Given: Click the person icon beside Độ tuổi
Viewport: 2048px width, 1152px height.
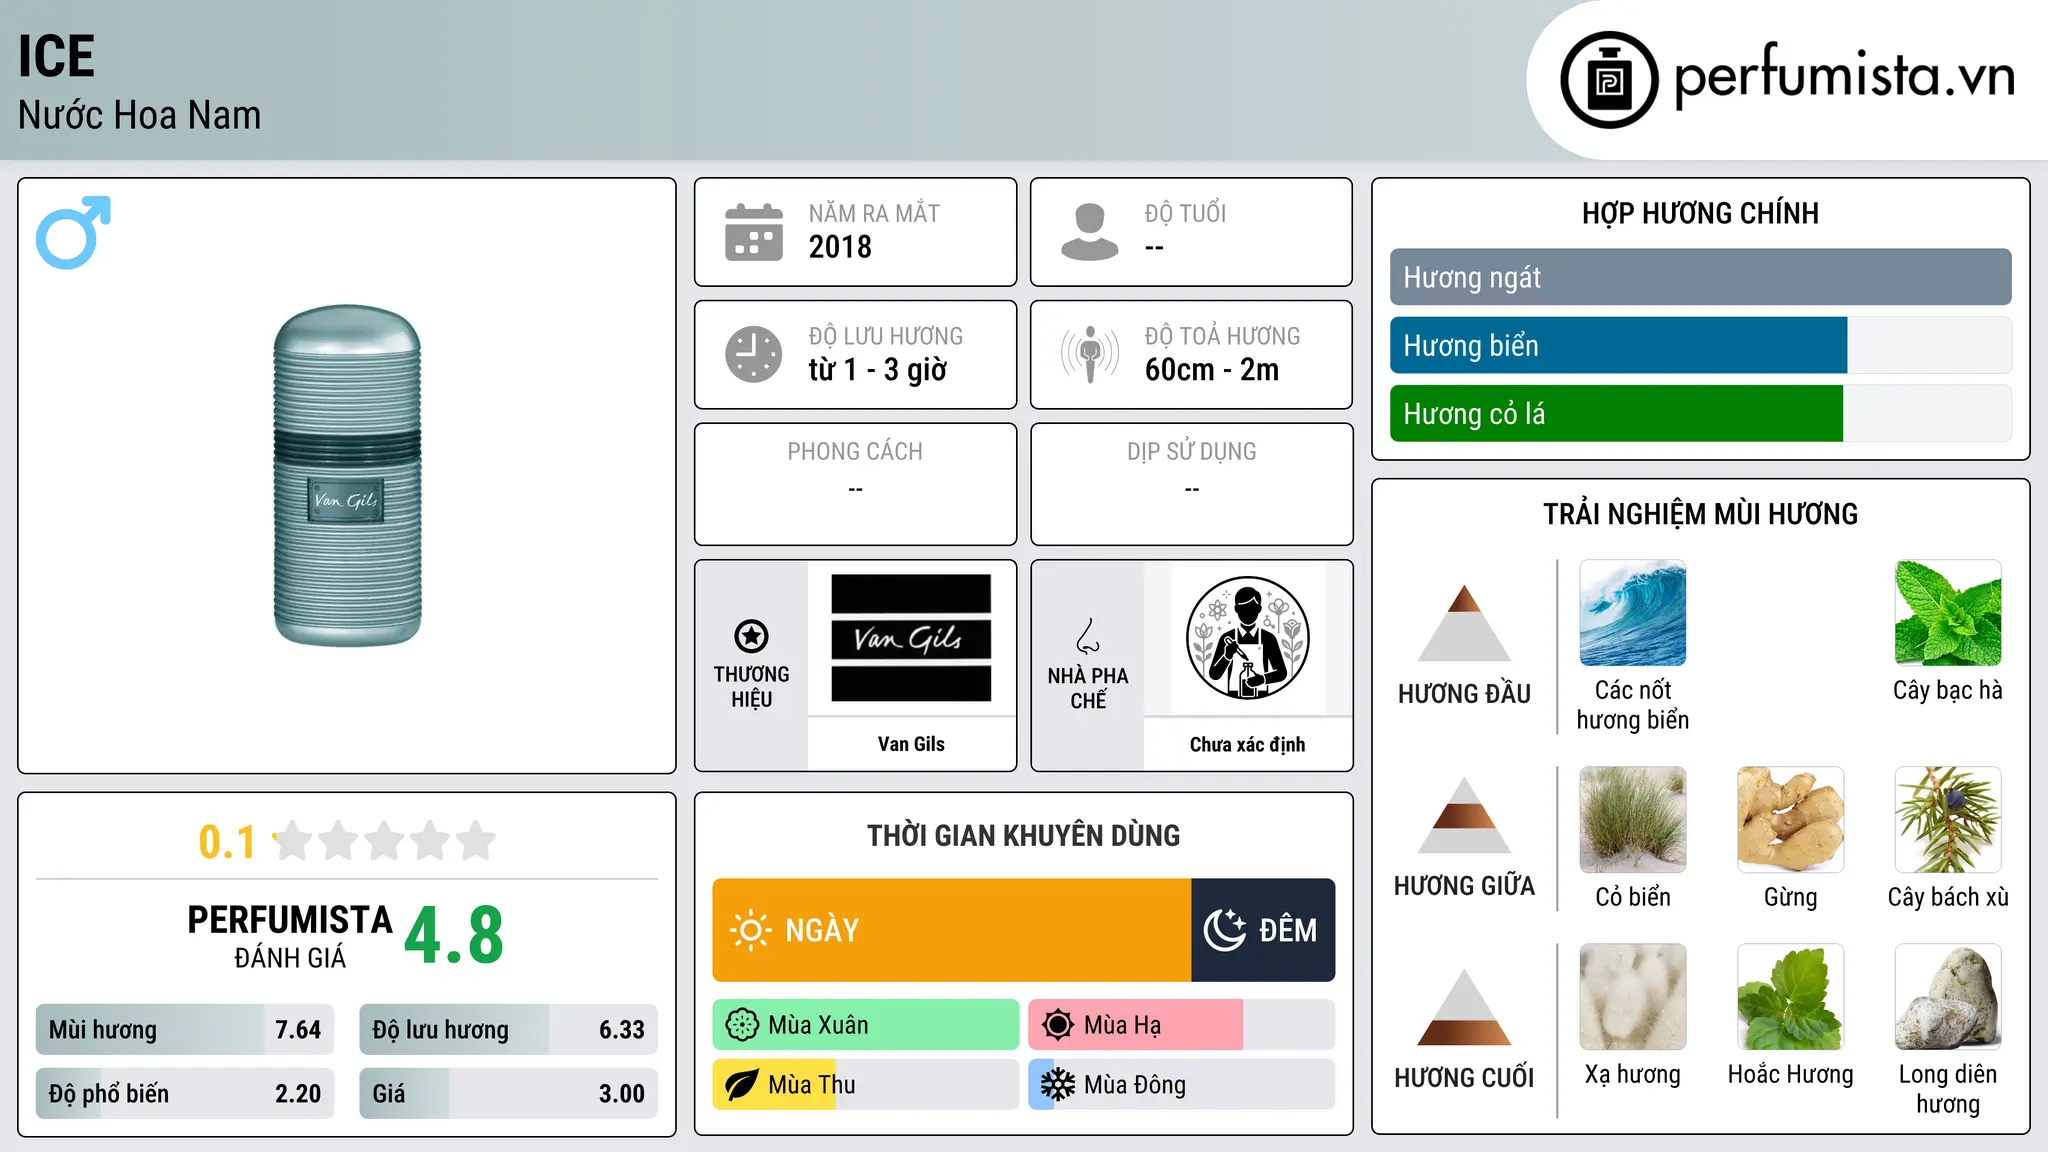Looking at the screenshot, I should [1090, 232].
